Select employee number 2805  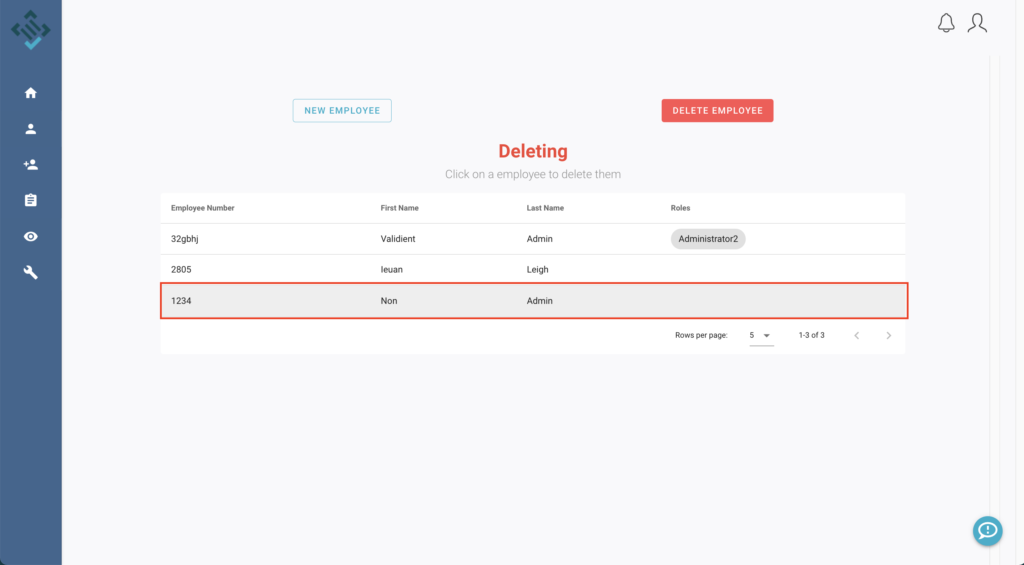click(x=181, y=269)
